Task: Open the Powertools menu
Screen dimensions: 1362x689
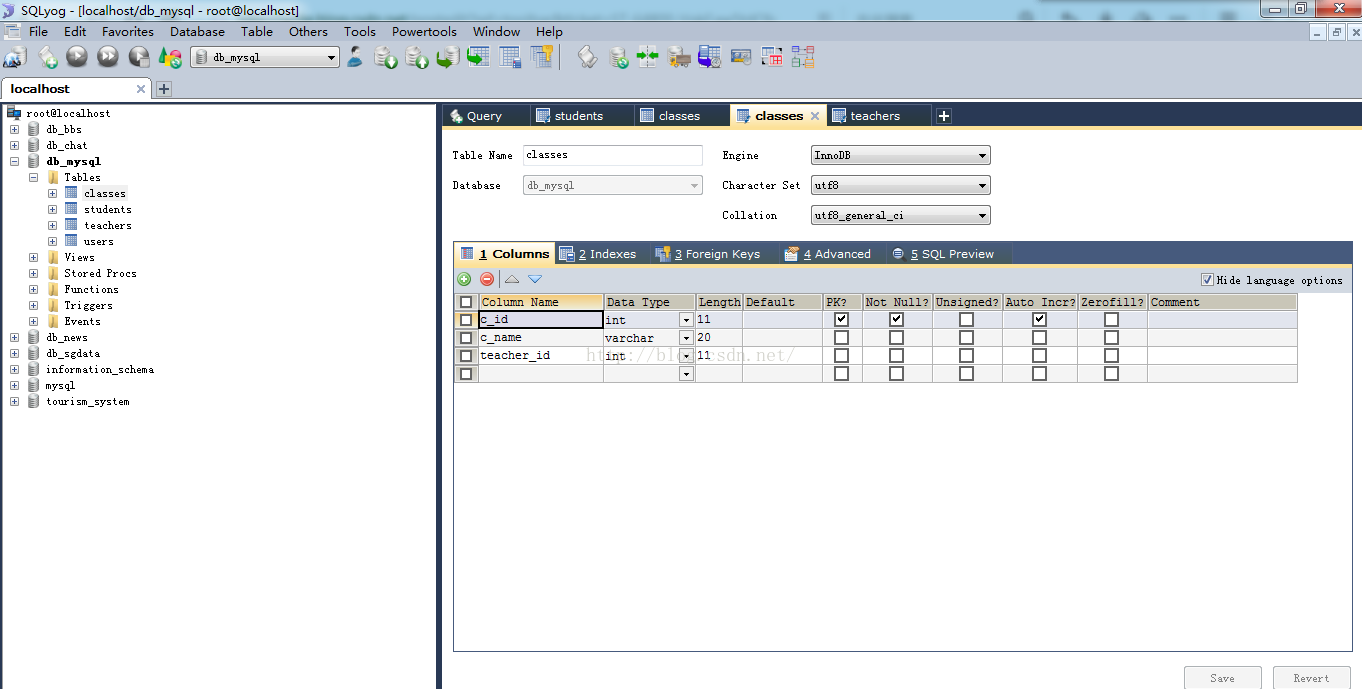Action: tap(424, 31)
